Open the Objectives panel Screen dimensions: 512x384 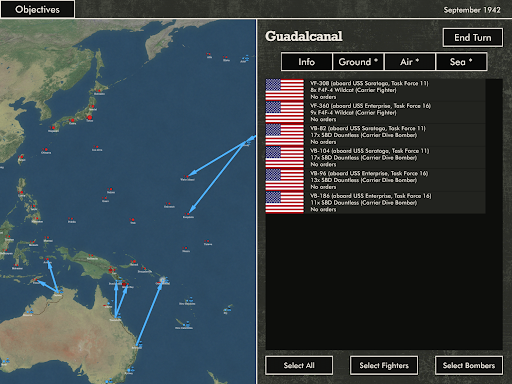37,9
